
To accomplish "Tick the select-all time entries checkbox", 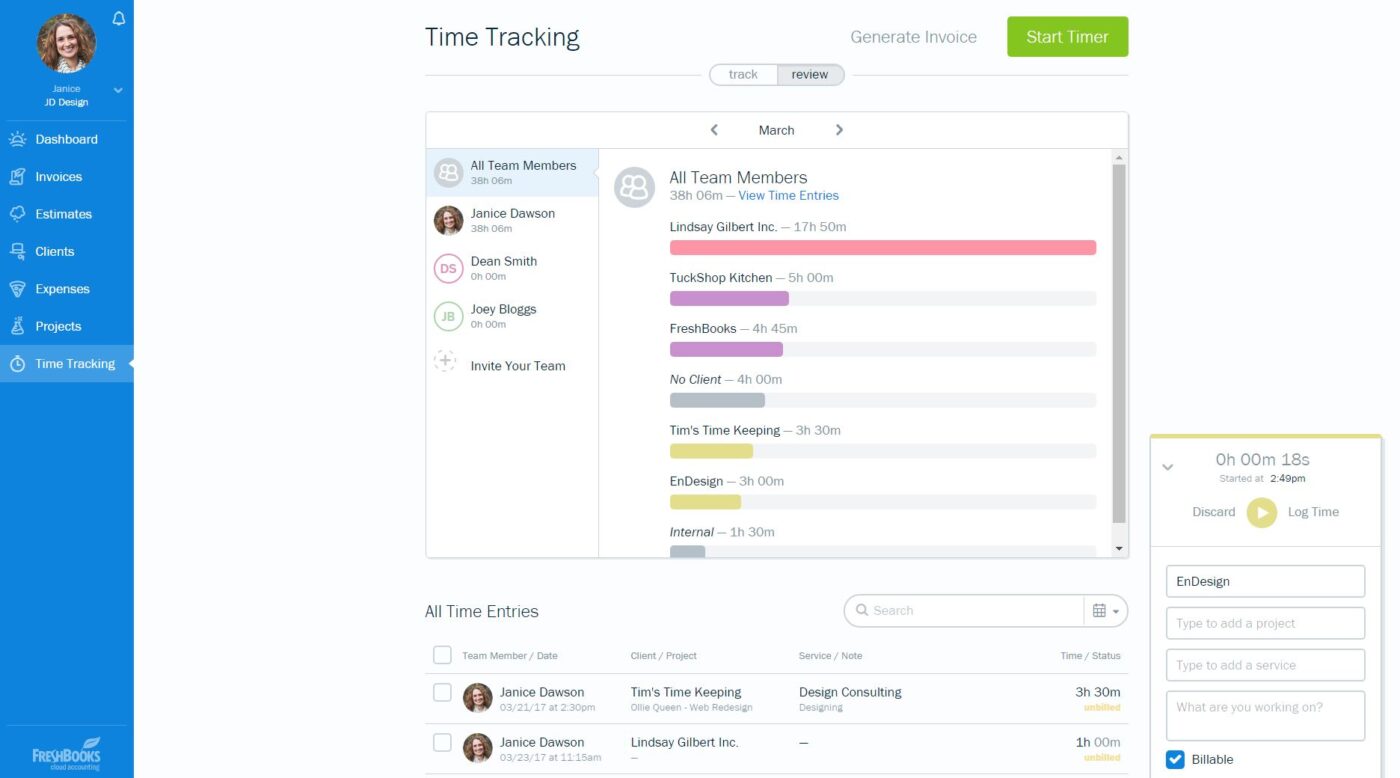I will point(442,655).
